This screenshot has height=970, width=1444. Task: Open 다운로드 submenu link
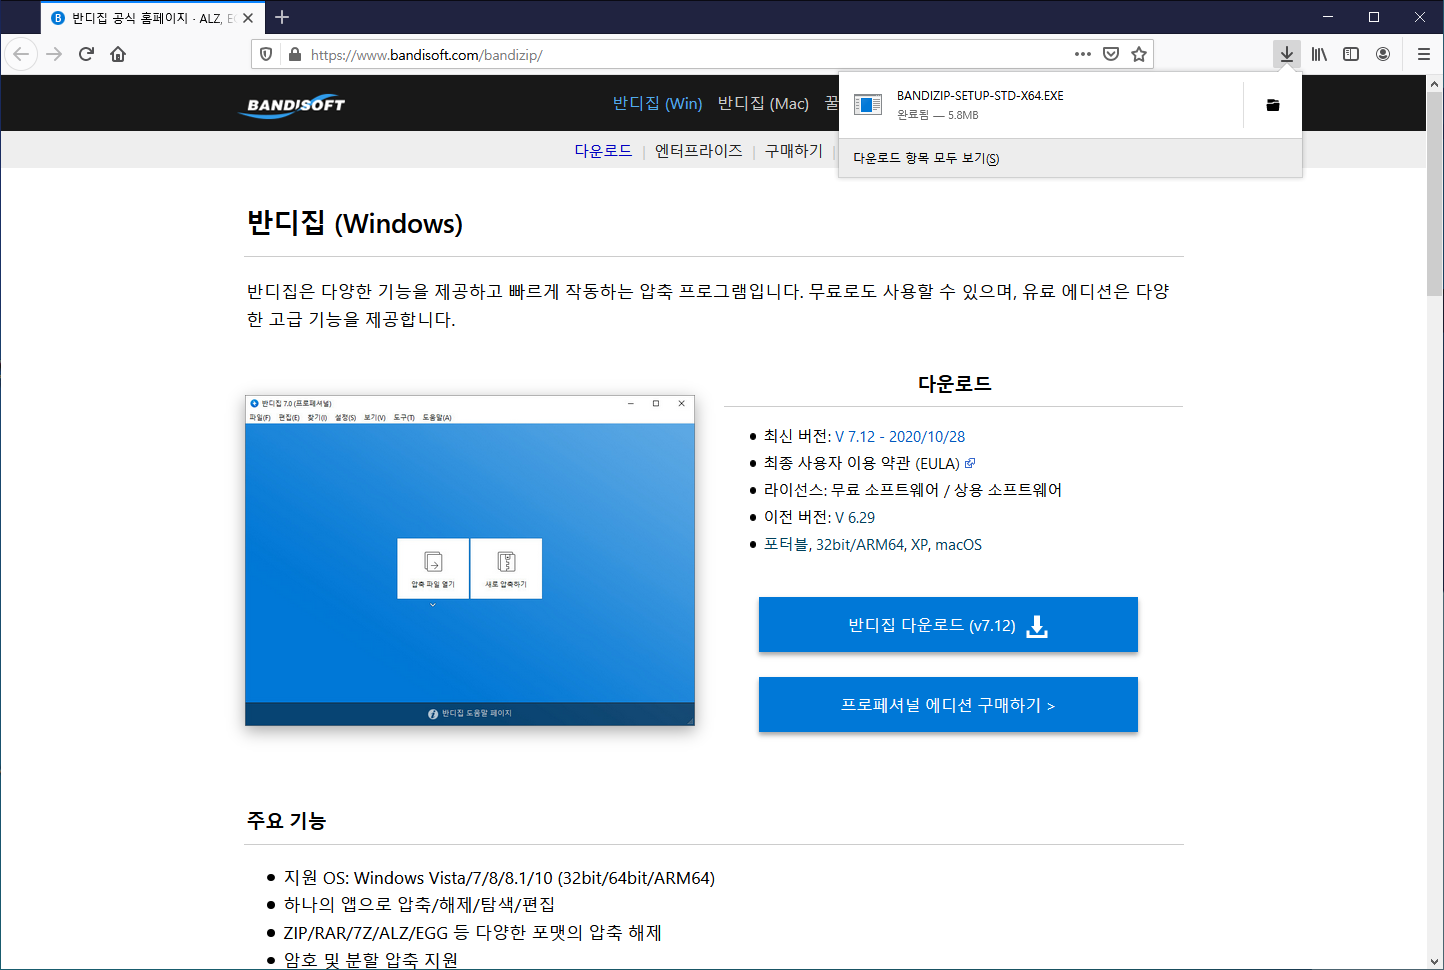click(603, 150)
